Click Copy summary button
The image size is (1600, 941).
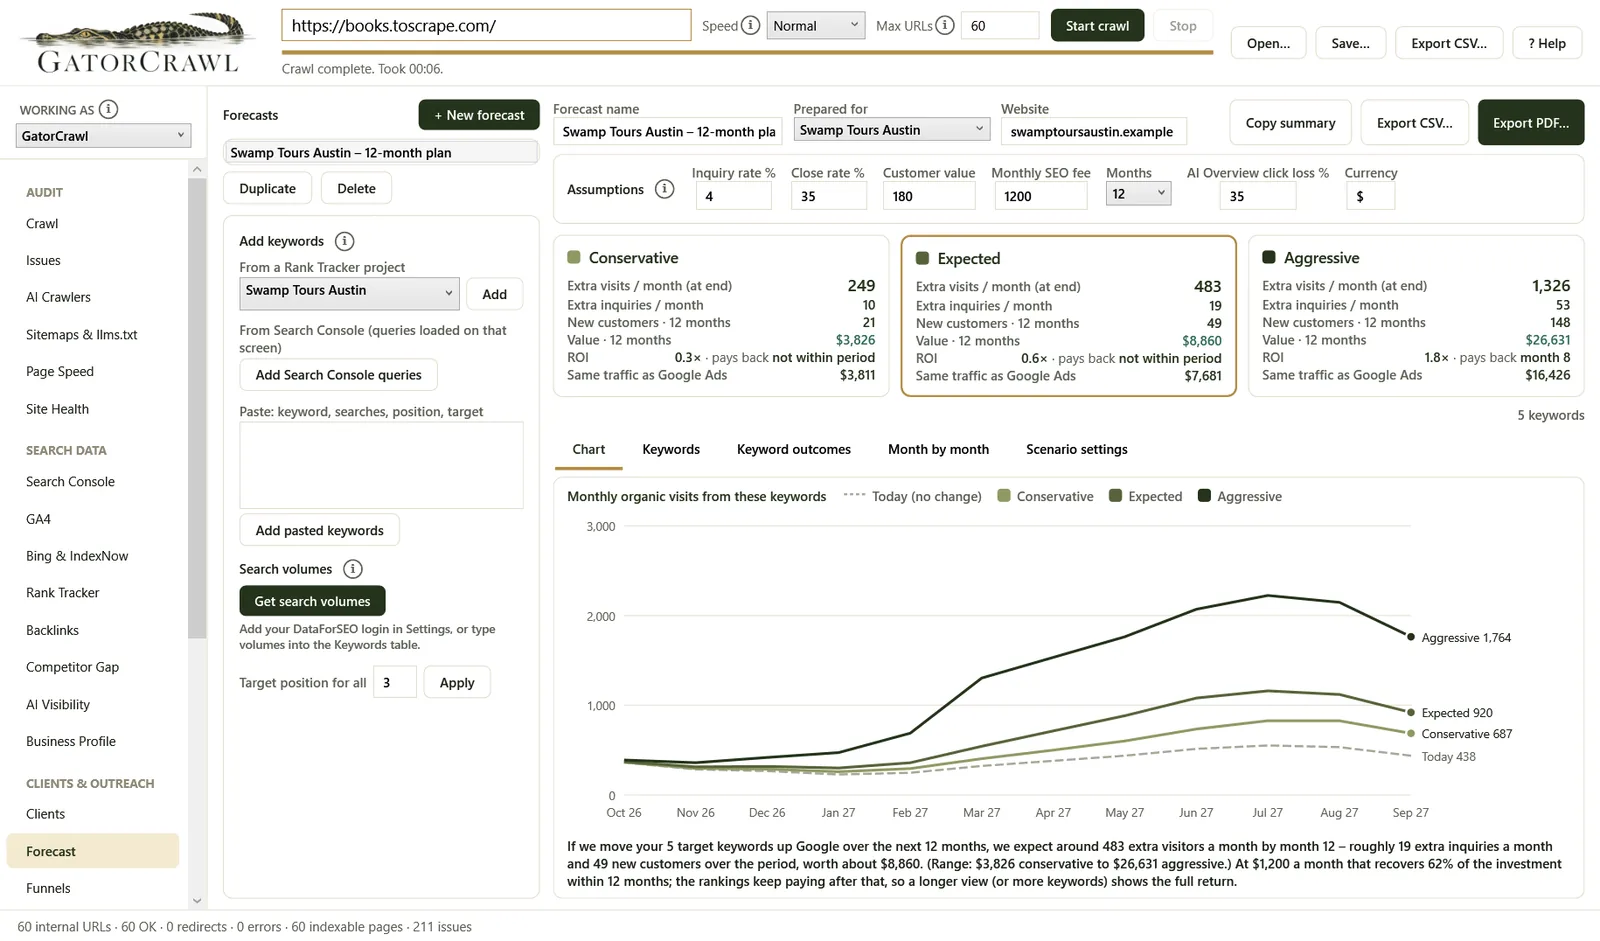(x=1290, y=123)
